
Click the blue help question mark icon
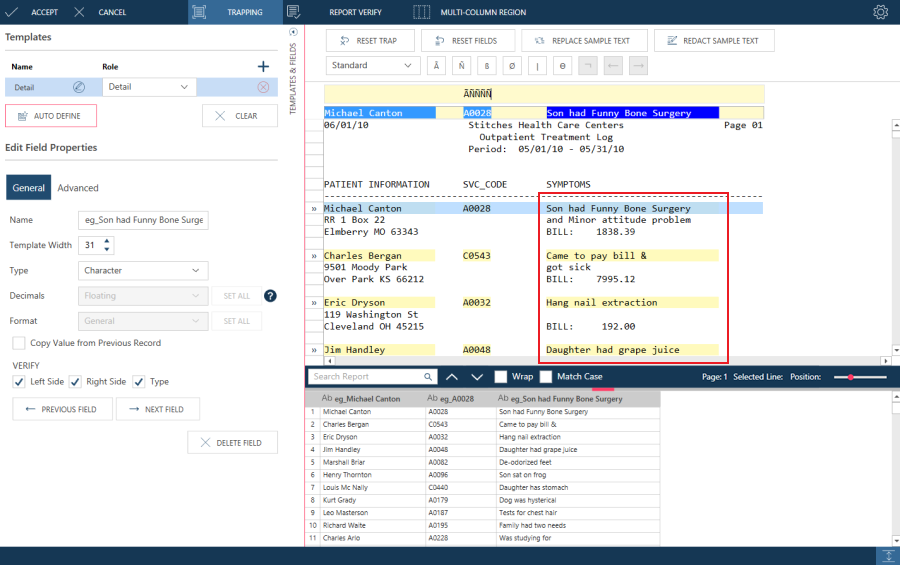[x=270, y=295]
